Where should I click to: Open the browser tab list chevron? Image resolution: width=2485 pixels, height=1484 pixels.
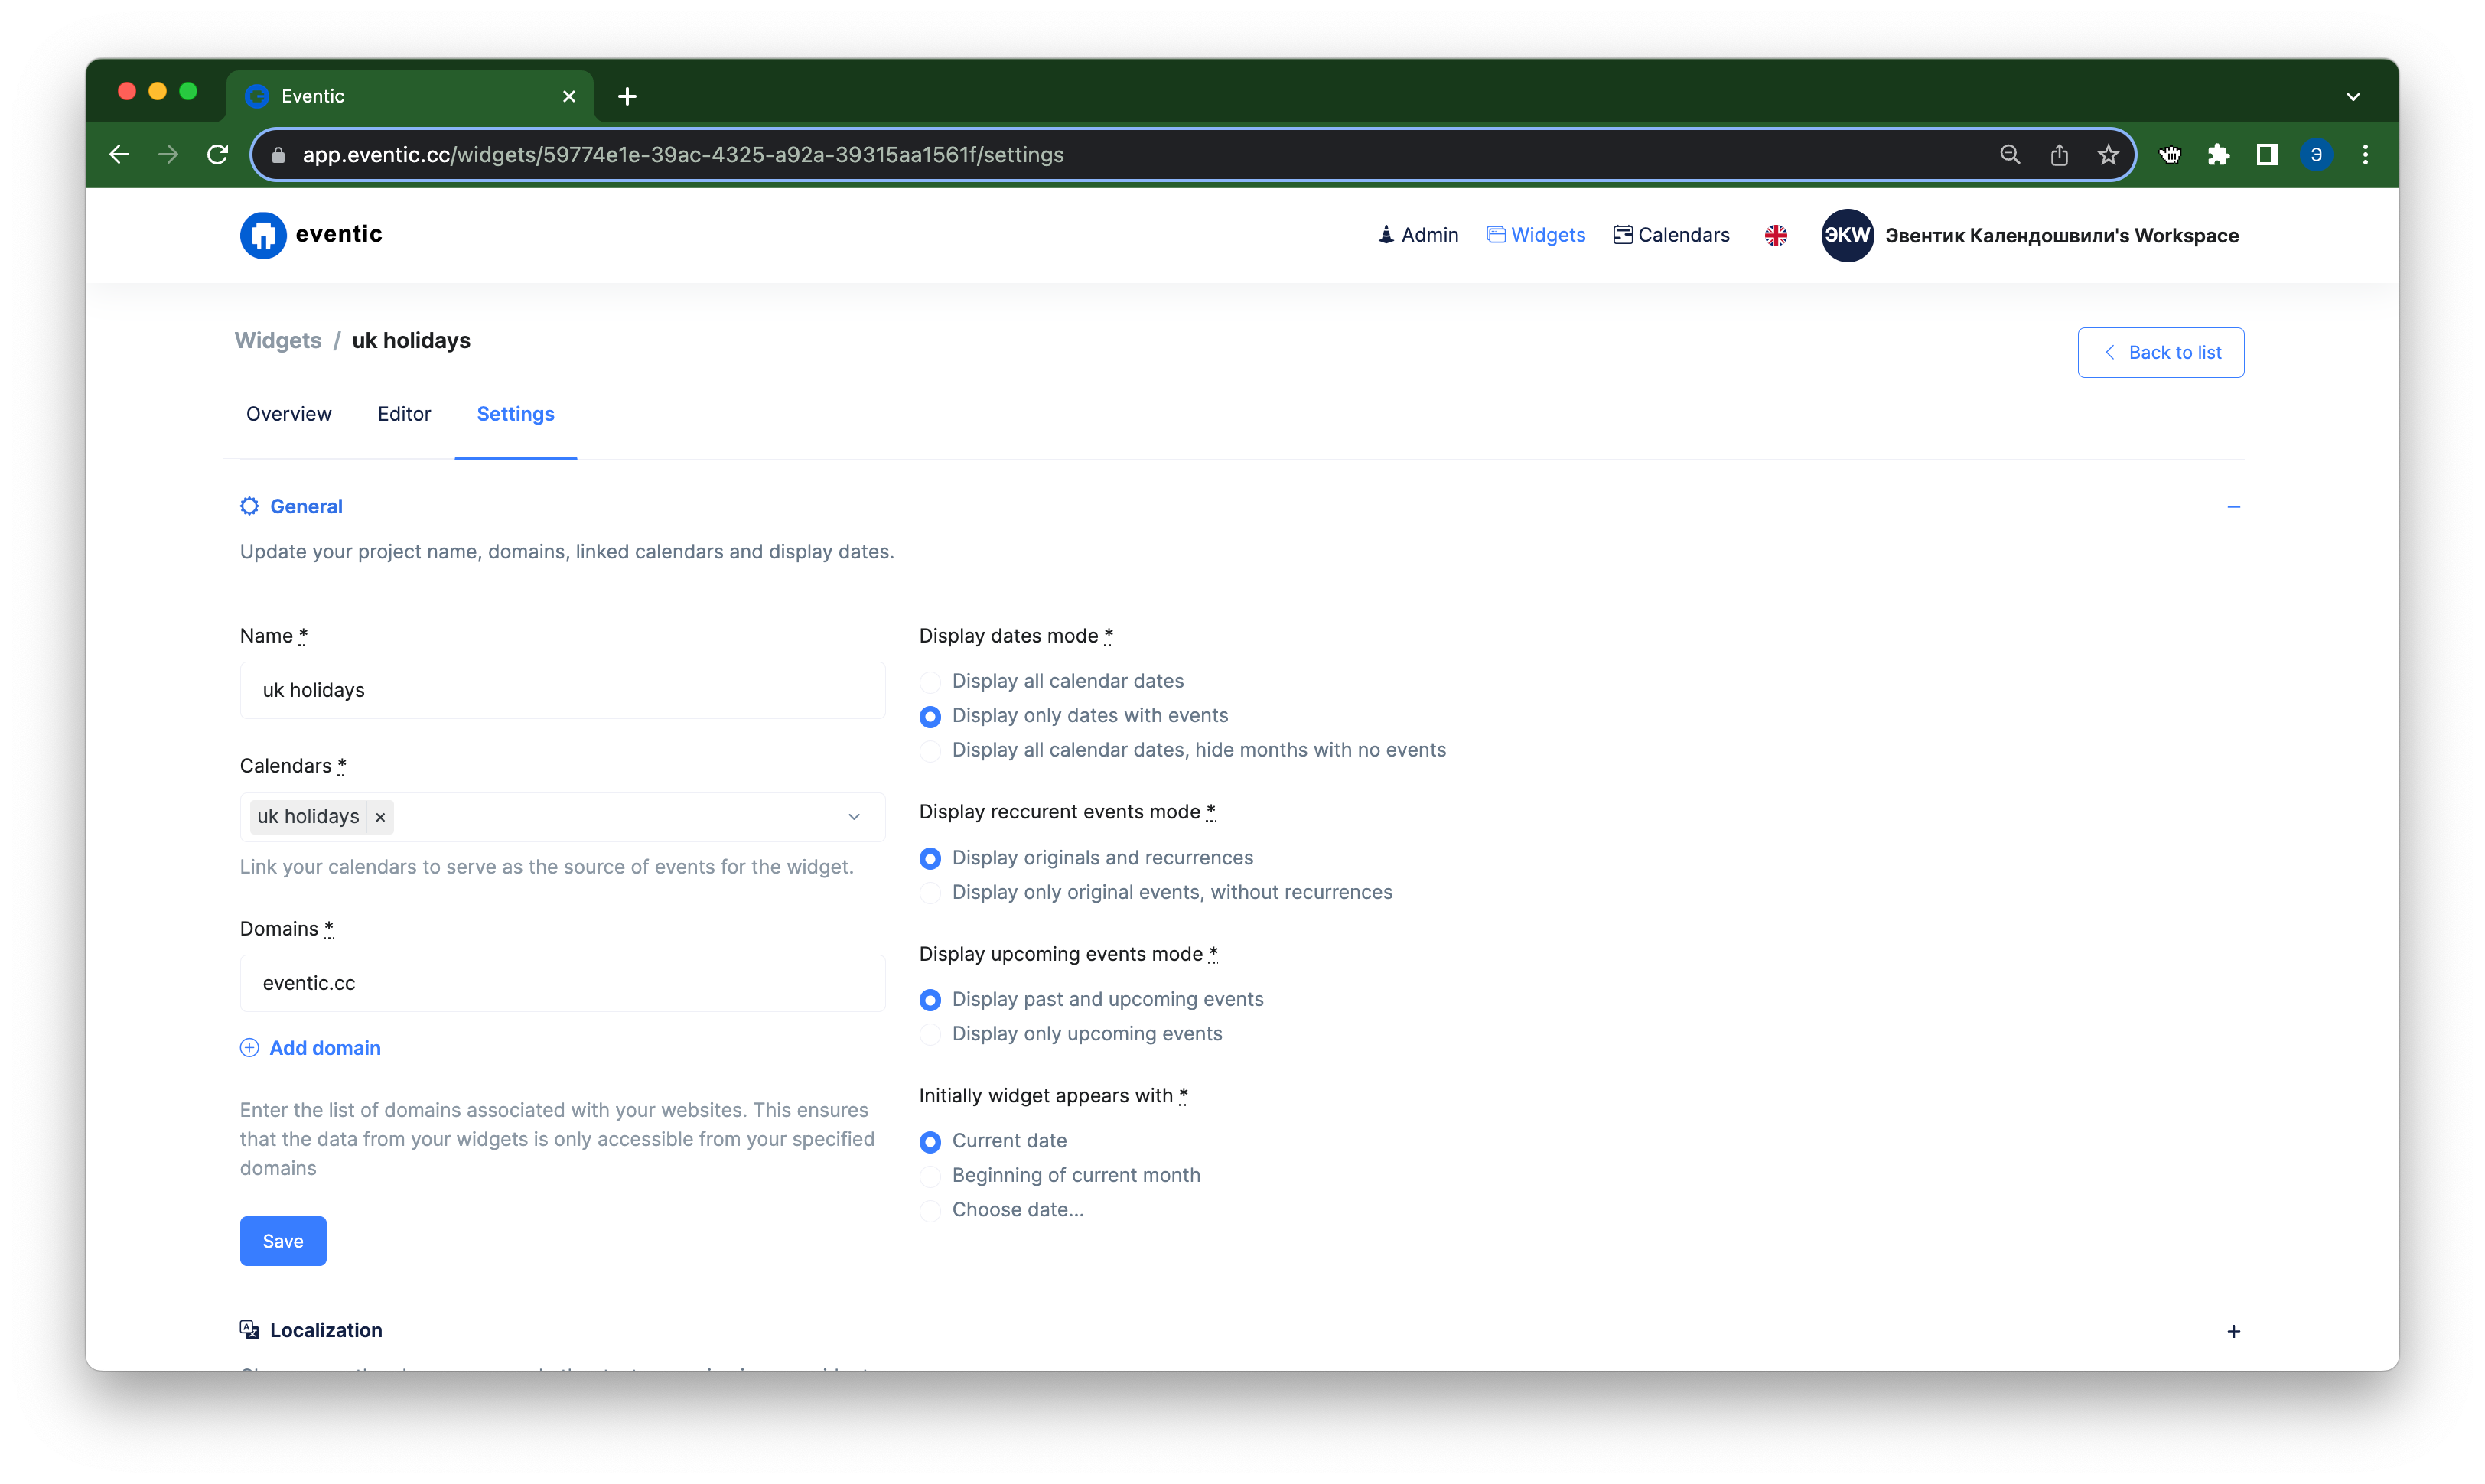pos(2353,96)
